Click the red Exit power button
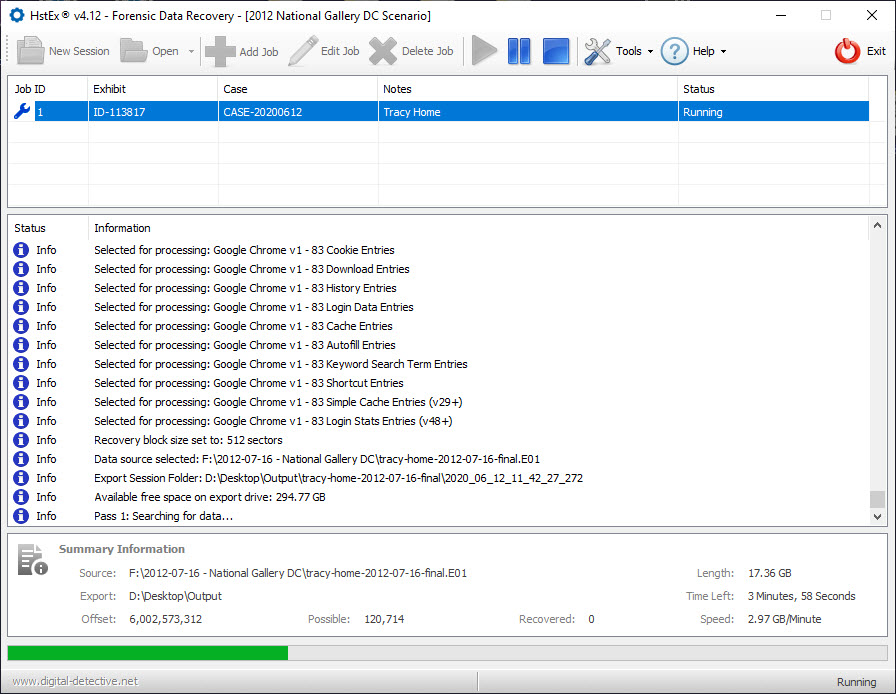896x694 pixels. click(848, 51)
